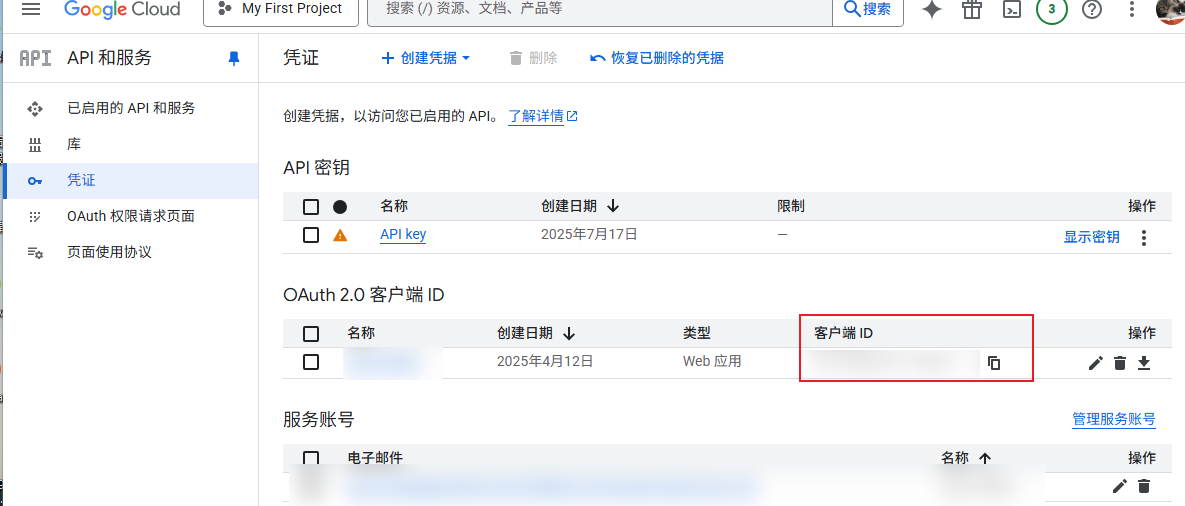Open the help question mark icon
Viewport: 1185px width, 506px height.
click(1092, 10)
